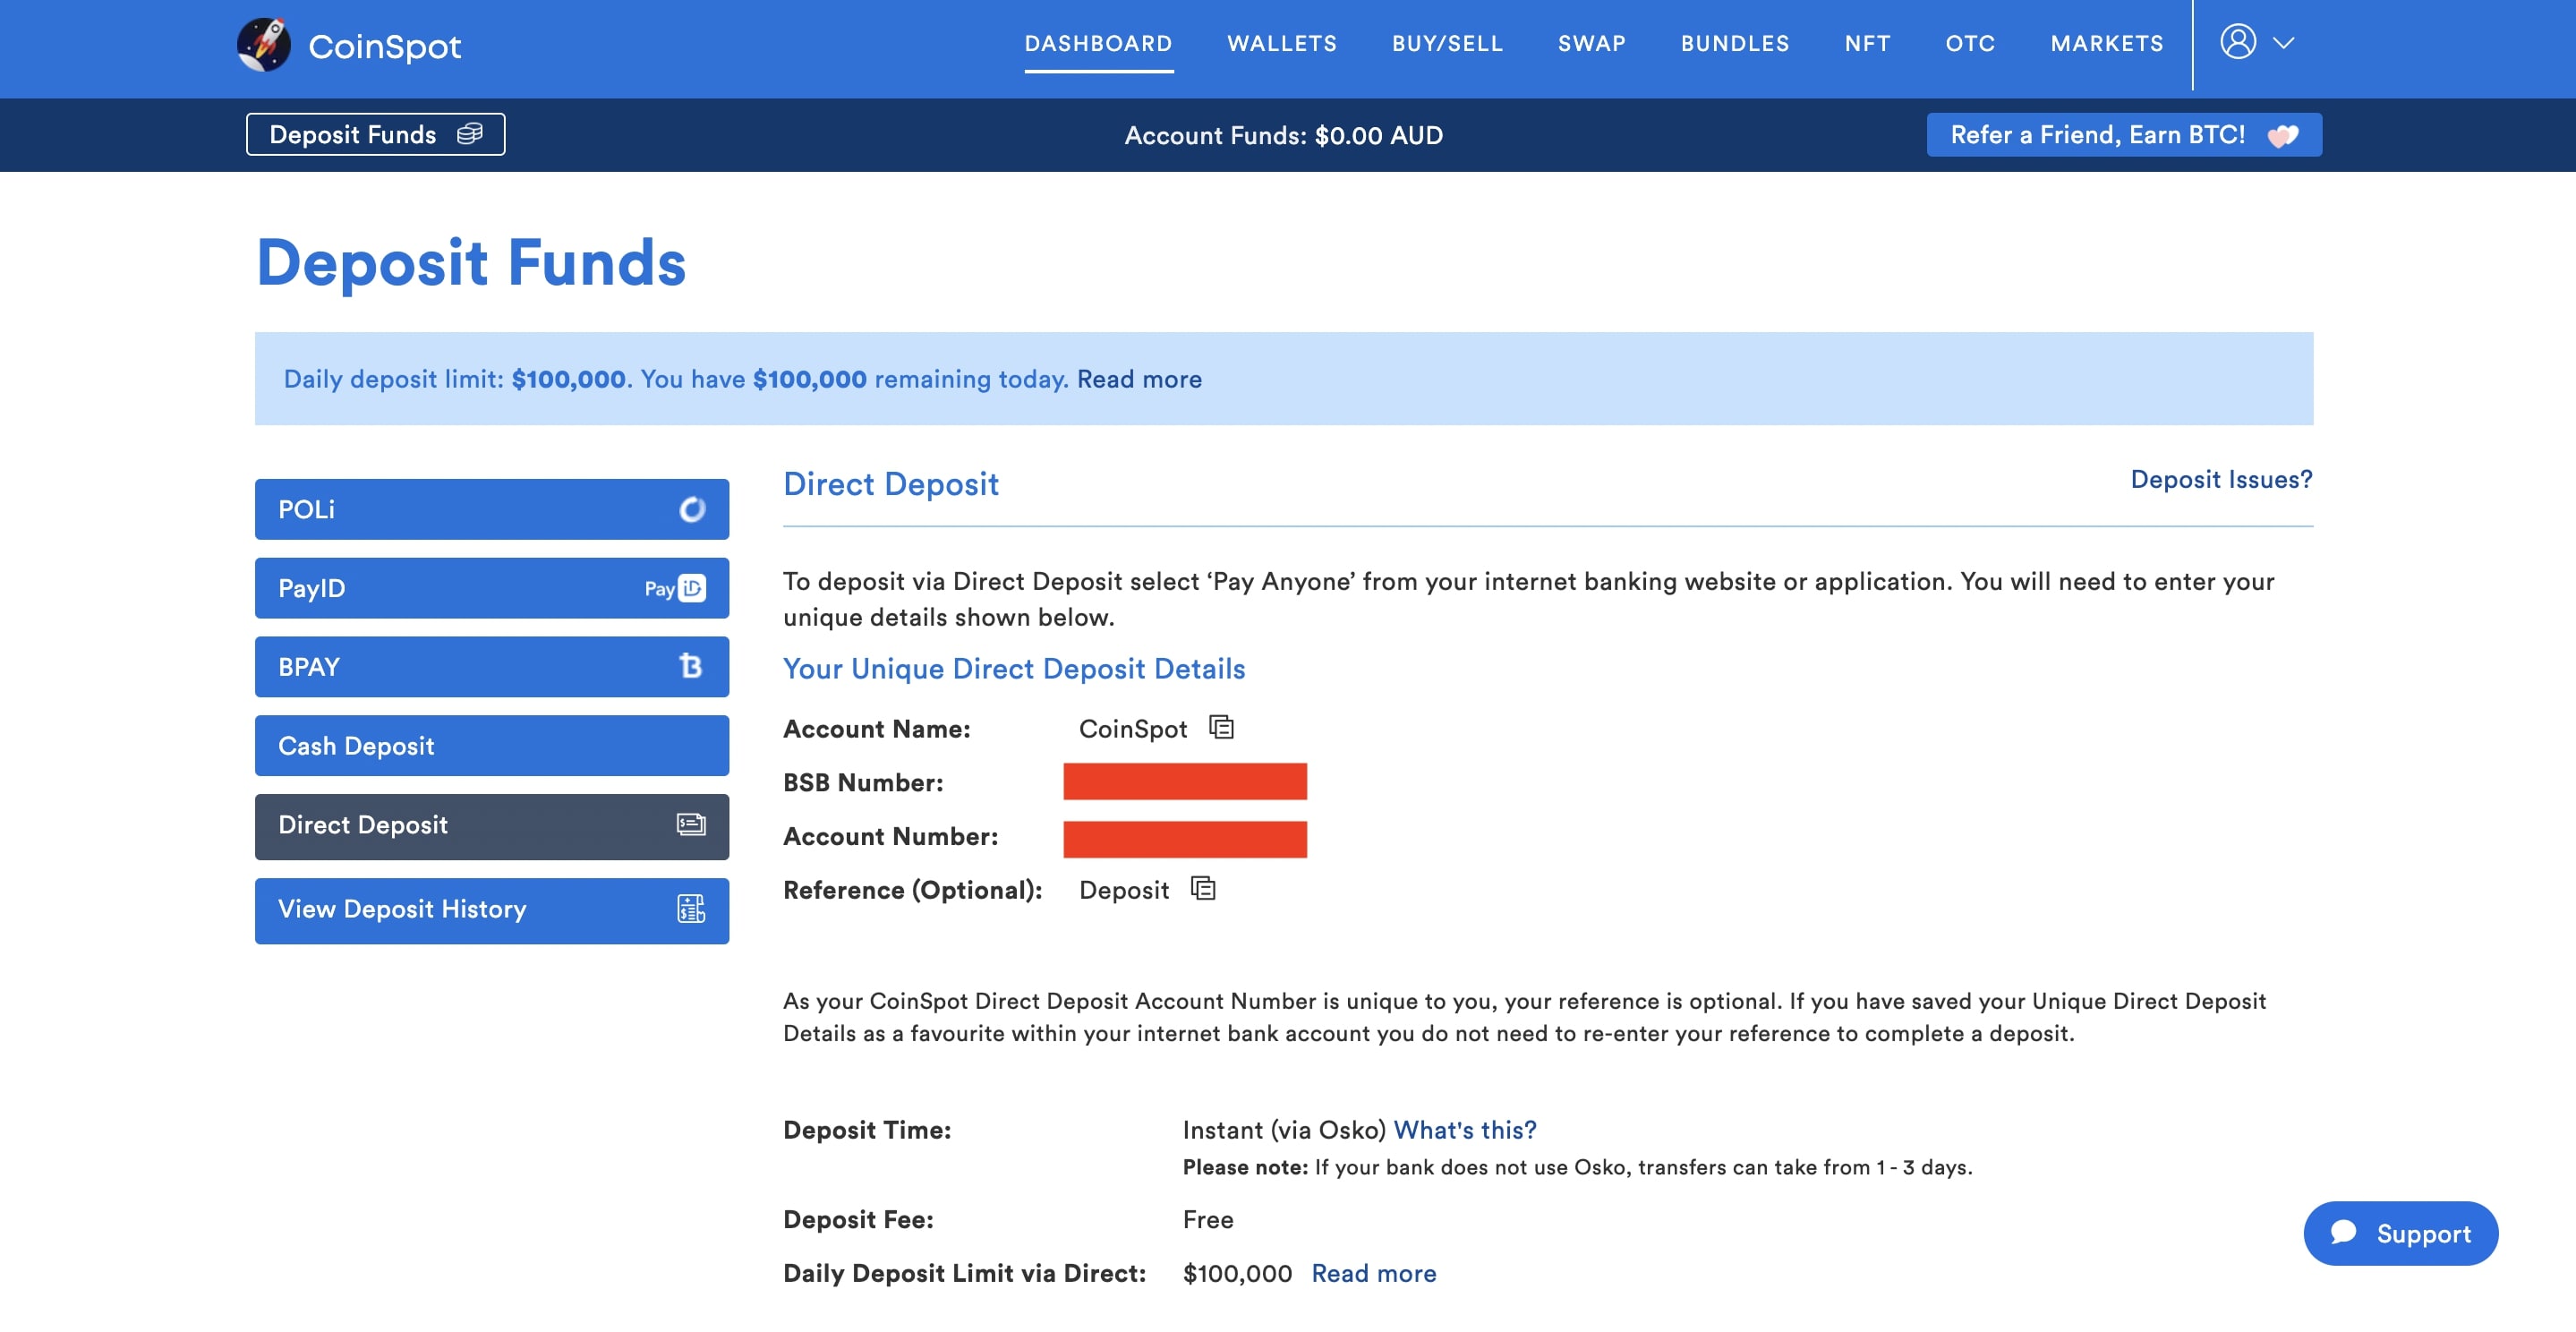Open the Buy/Sell page

click(1447, 44)
